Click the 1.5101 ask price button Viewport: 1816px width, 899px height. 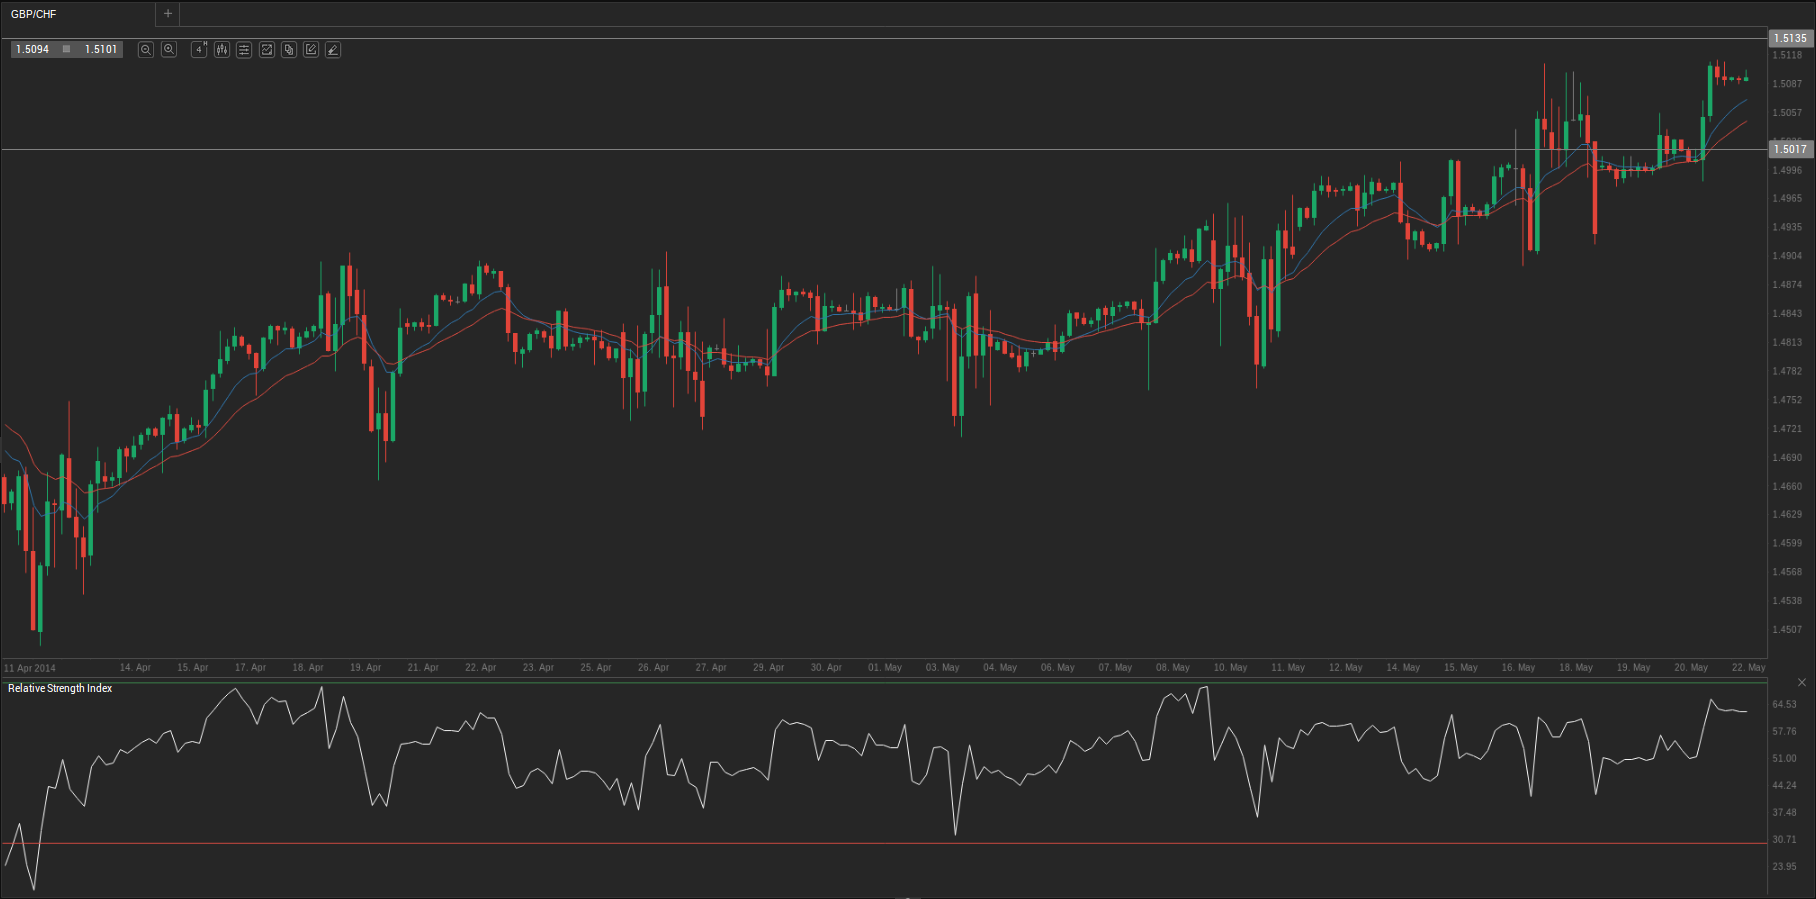101,49
